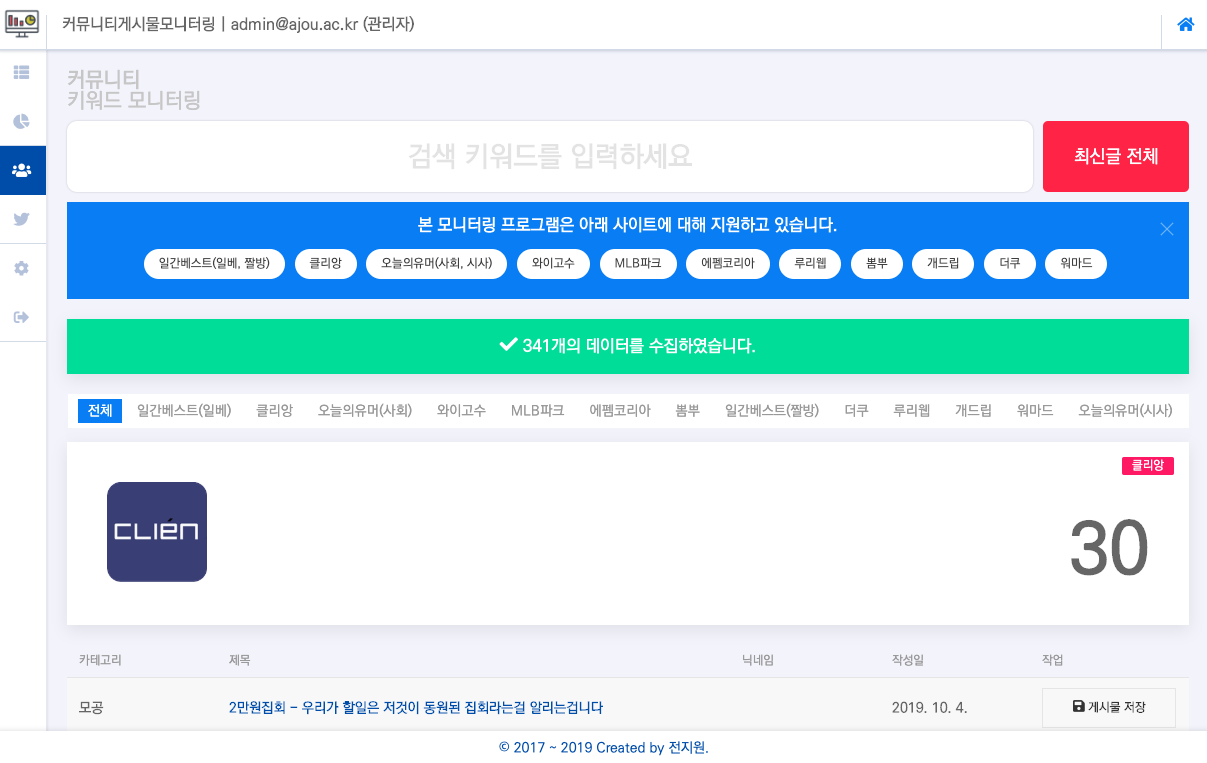Switch to the 에펨코리아 tab
The width and height of the screenshot is (1207, 763).
620,410
